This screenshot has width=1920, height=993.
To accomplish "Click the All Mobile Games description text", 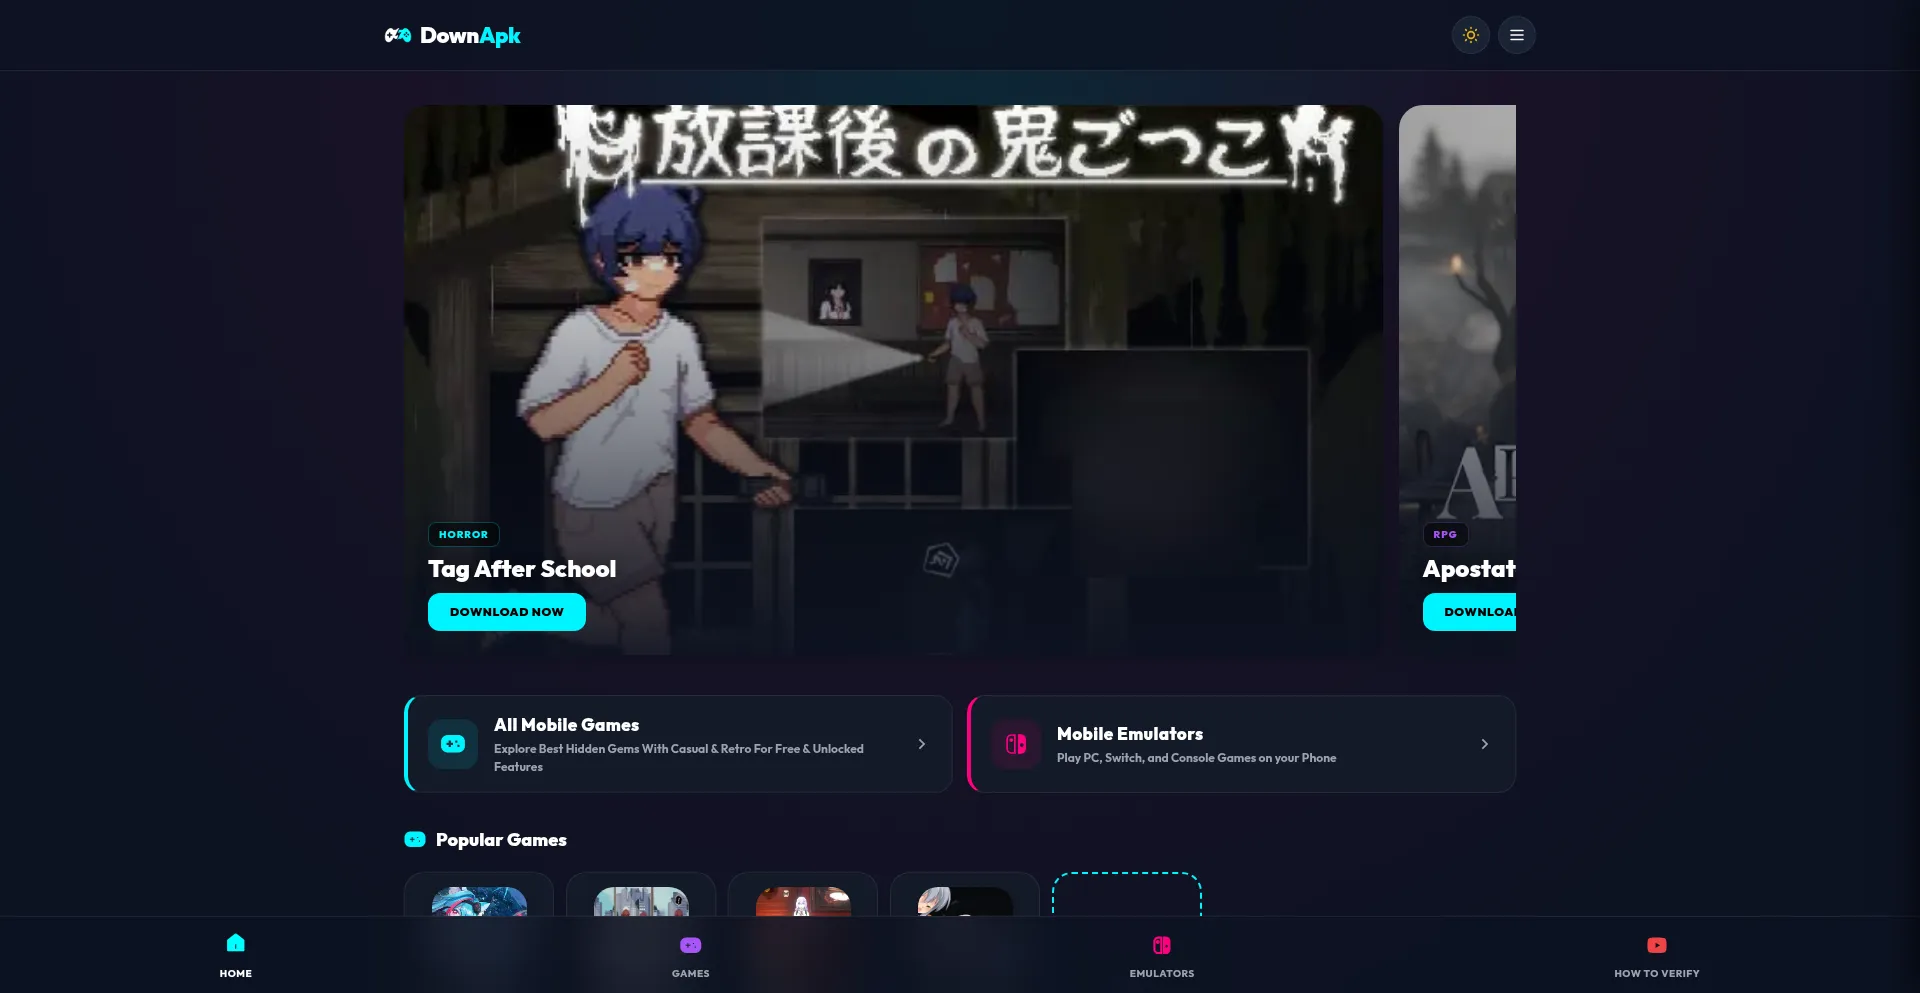I will click(x=679, y=758).
